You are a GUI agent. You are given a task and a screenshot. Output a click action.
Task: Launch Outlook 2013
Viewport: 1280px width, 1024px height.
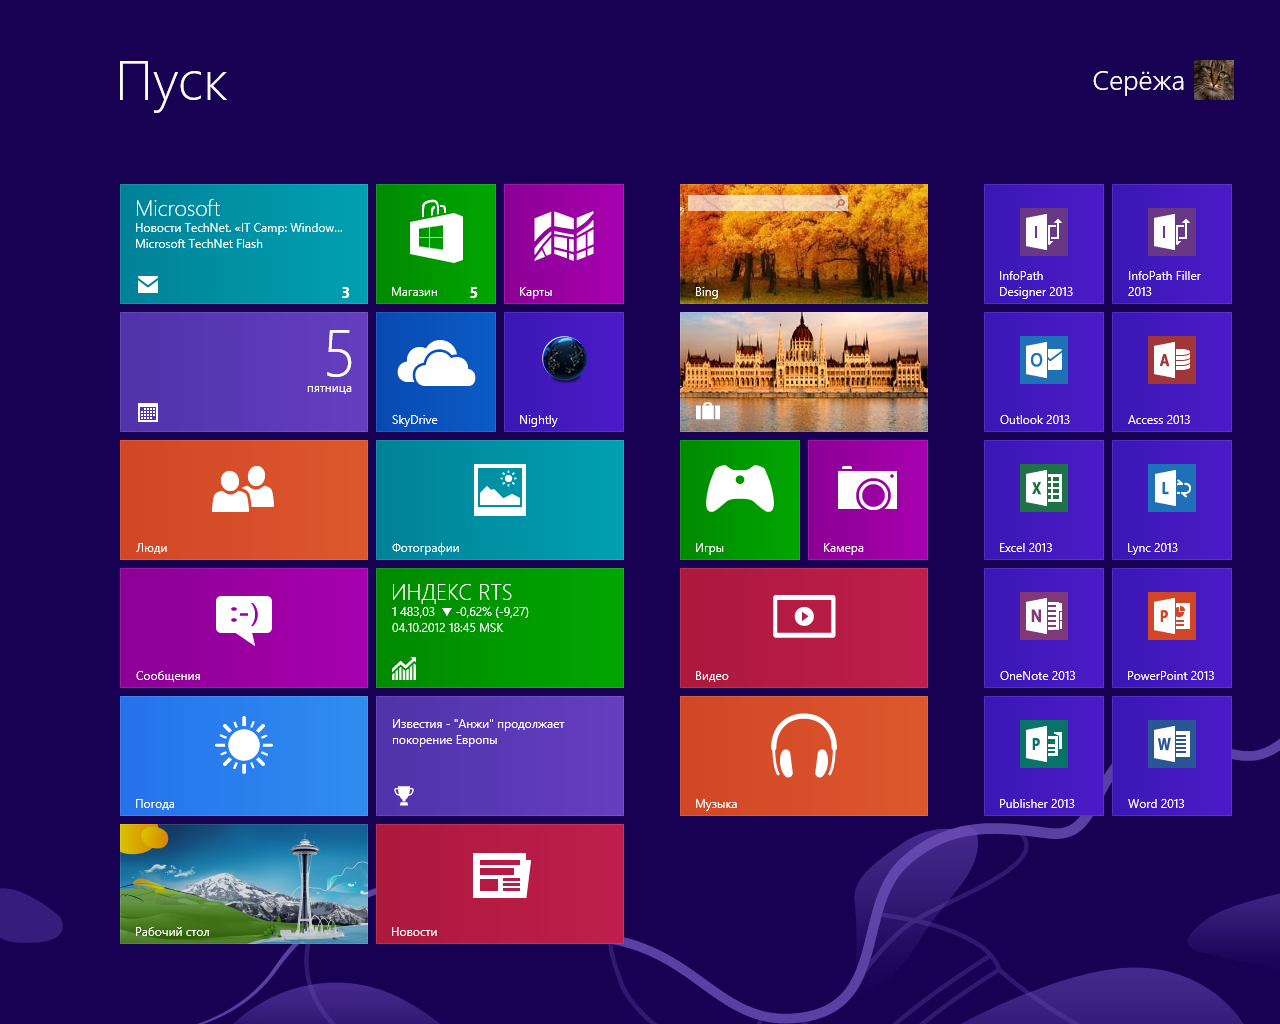(x=1044, y=372)
